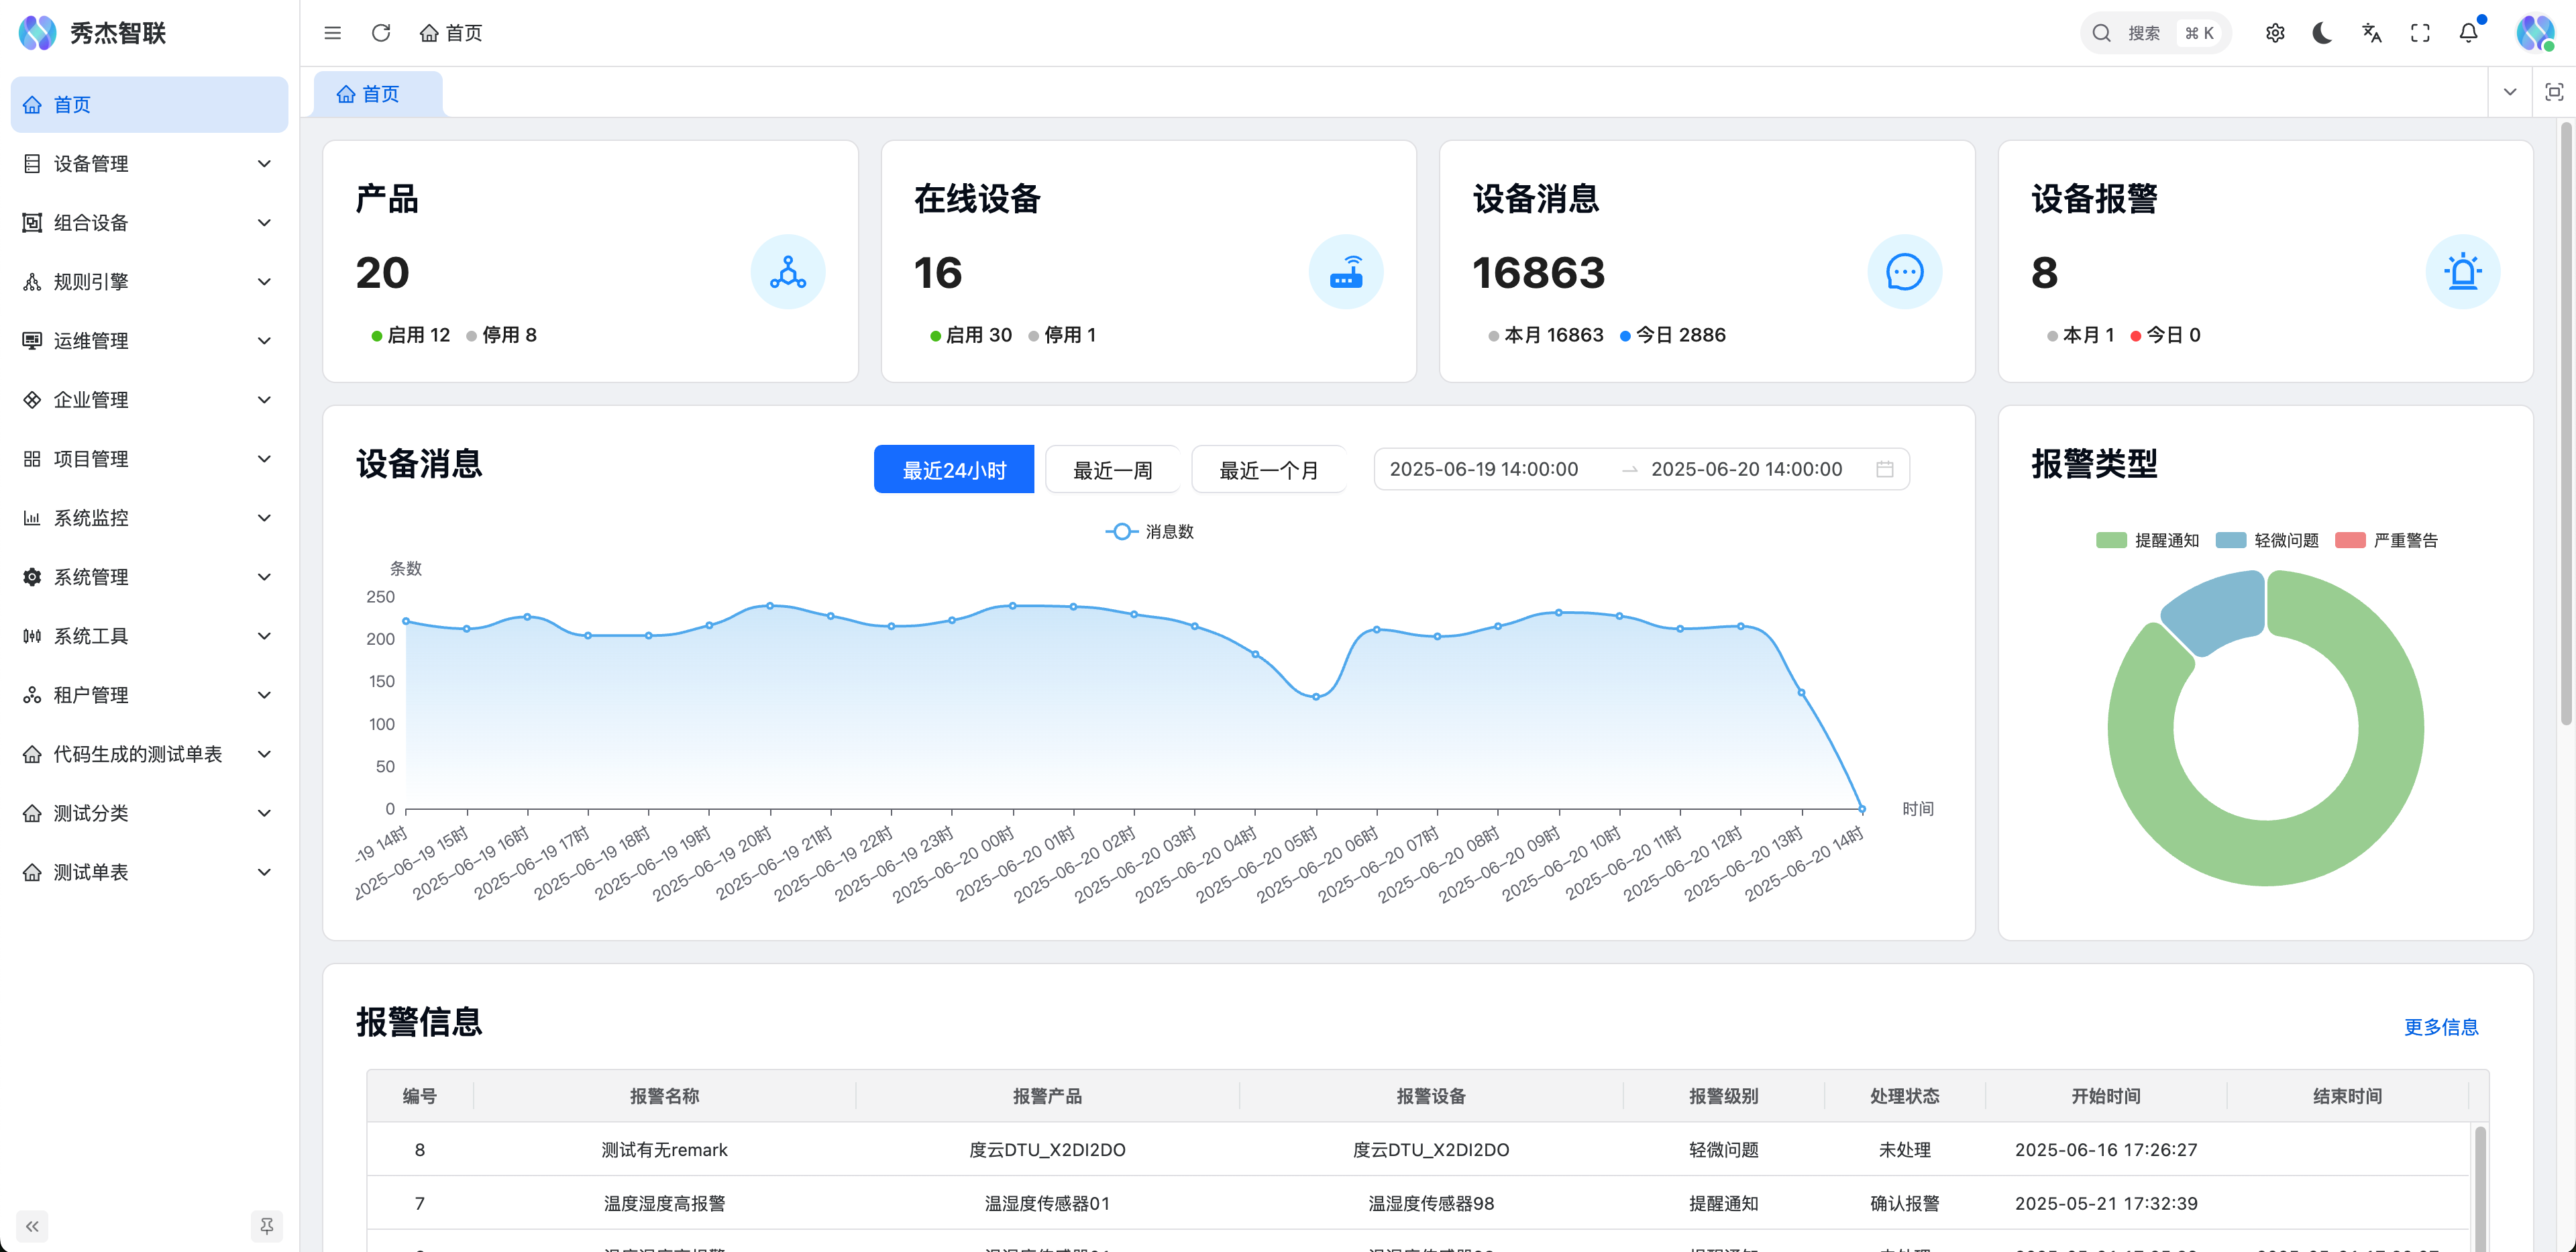The width and height of the screenshot is (2576, 1252).
Task: Collapse the sidebar with hamburger icon
Action: tap(333, 33)
